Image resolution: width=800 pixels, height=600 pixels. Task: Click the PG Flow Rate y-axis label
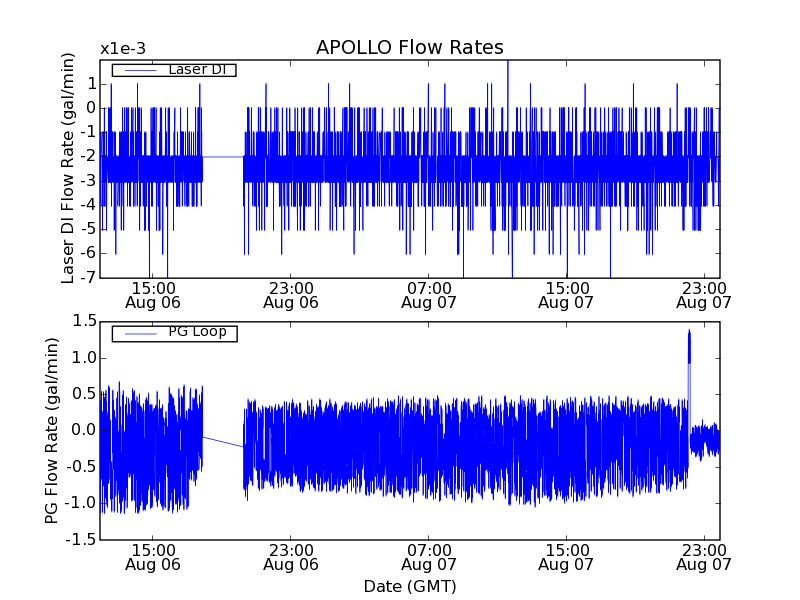(52, 430)
